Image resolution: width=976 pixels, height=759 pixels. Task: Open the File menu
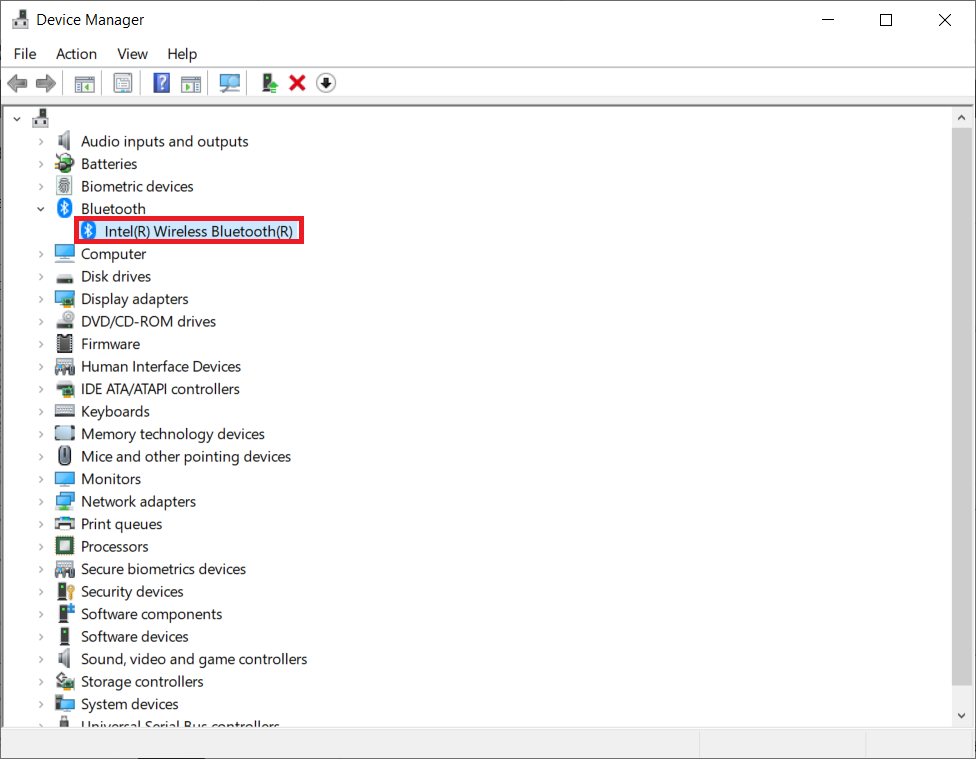[24, 54]
